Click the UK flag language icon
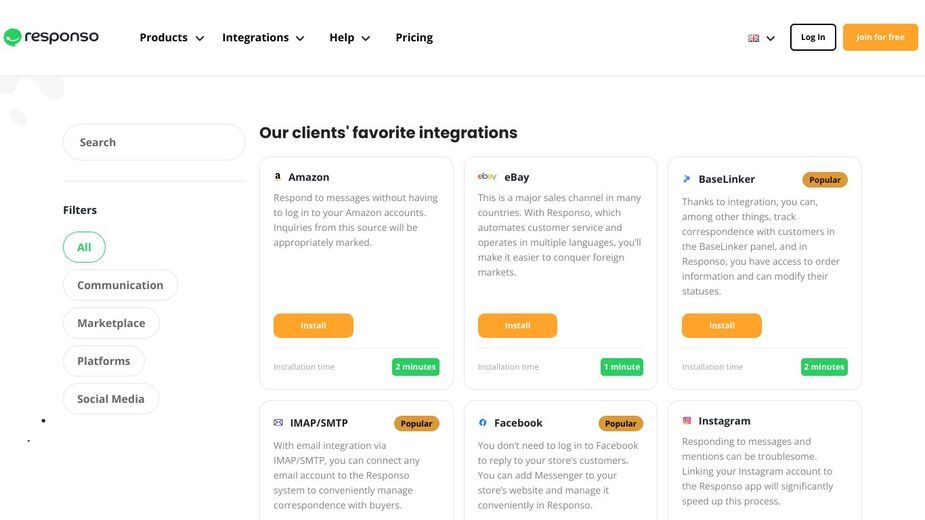 click(x=753, y=38)
